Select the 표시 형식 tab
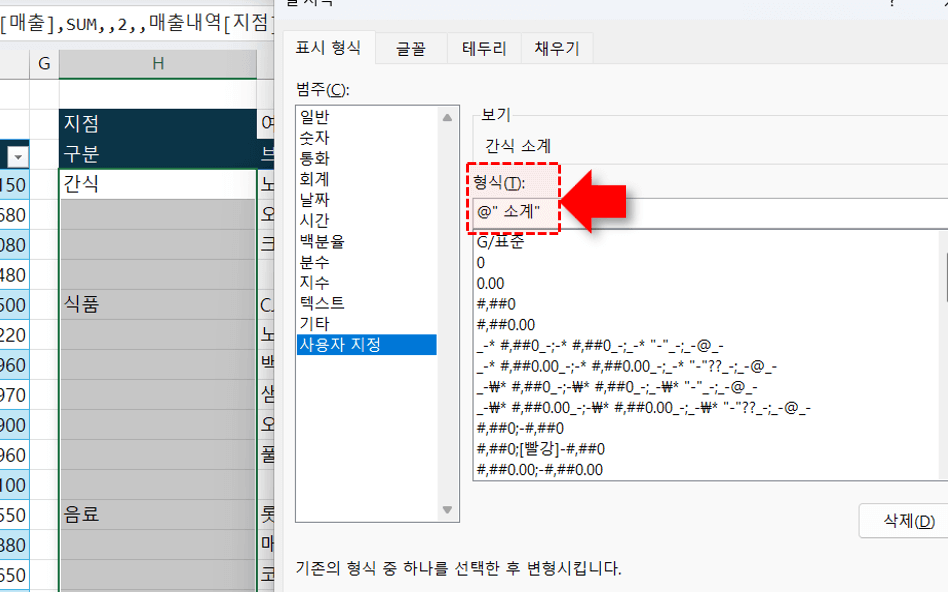Viewport: 948px width, 592px height. click(329, 48)
